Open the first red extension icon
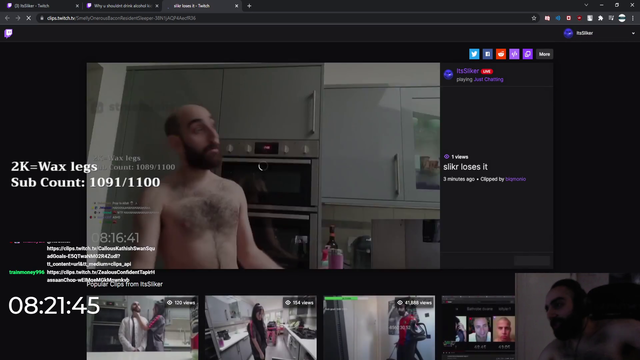The height and width of the screenshot is (360, 640). [x=547, y=18]
